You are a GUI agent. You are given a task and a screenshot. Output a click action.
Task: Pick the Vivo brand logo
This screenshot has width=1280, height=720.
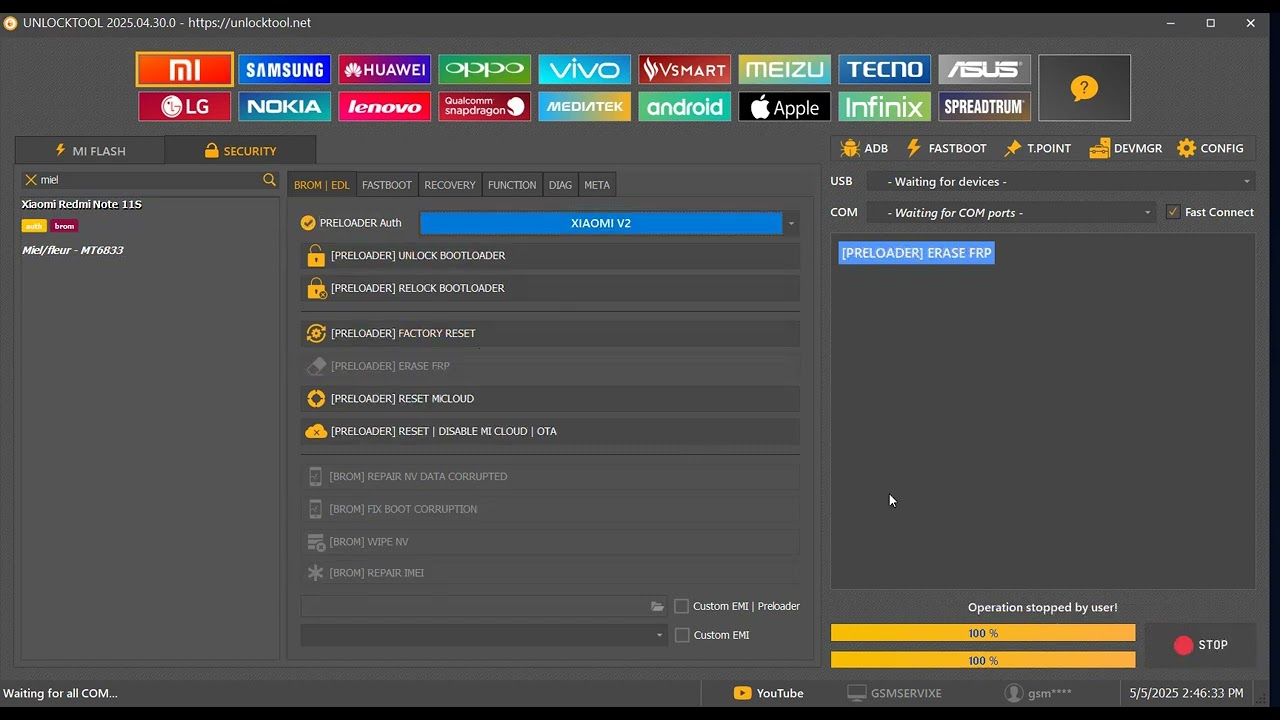(x=585, y=69)
